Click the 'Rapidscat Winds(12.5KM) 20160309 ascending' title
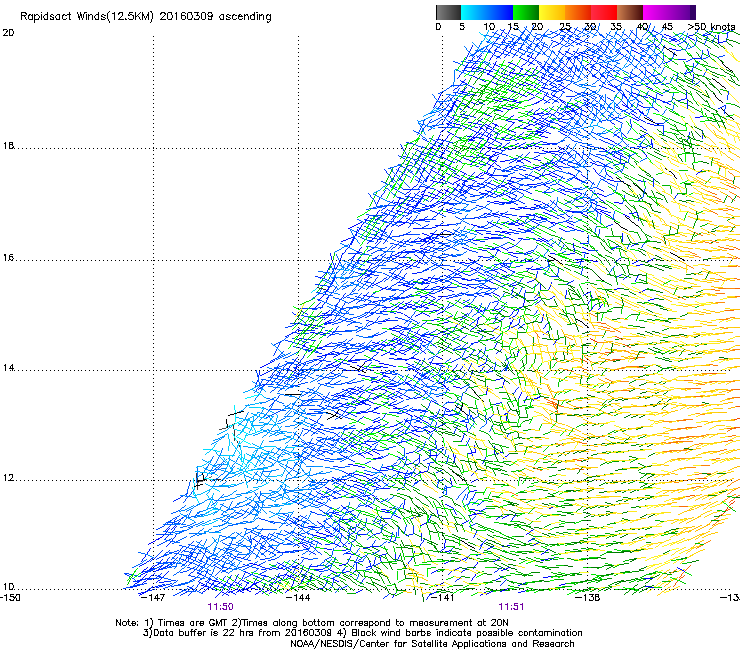 146,17
